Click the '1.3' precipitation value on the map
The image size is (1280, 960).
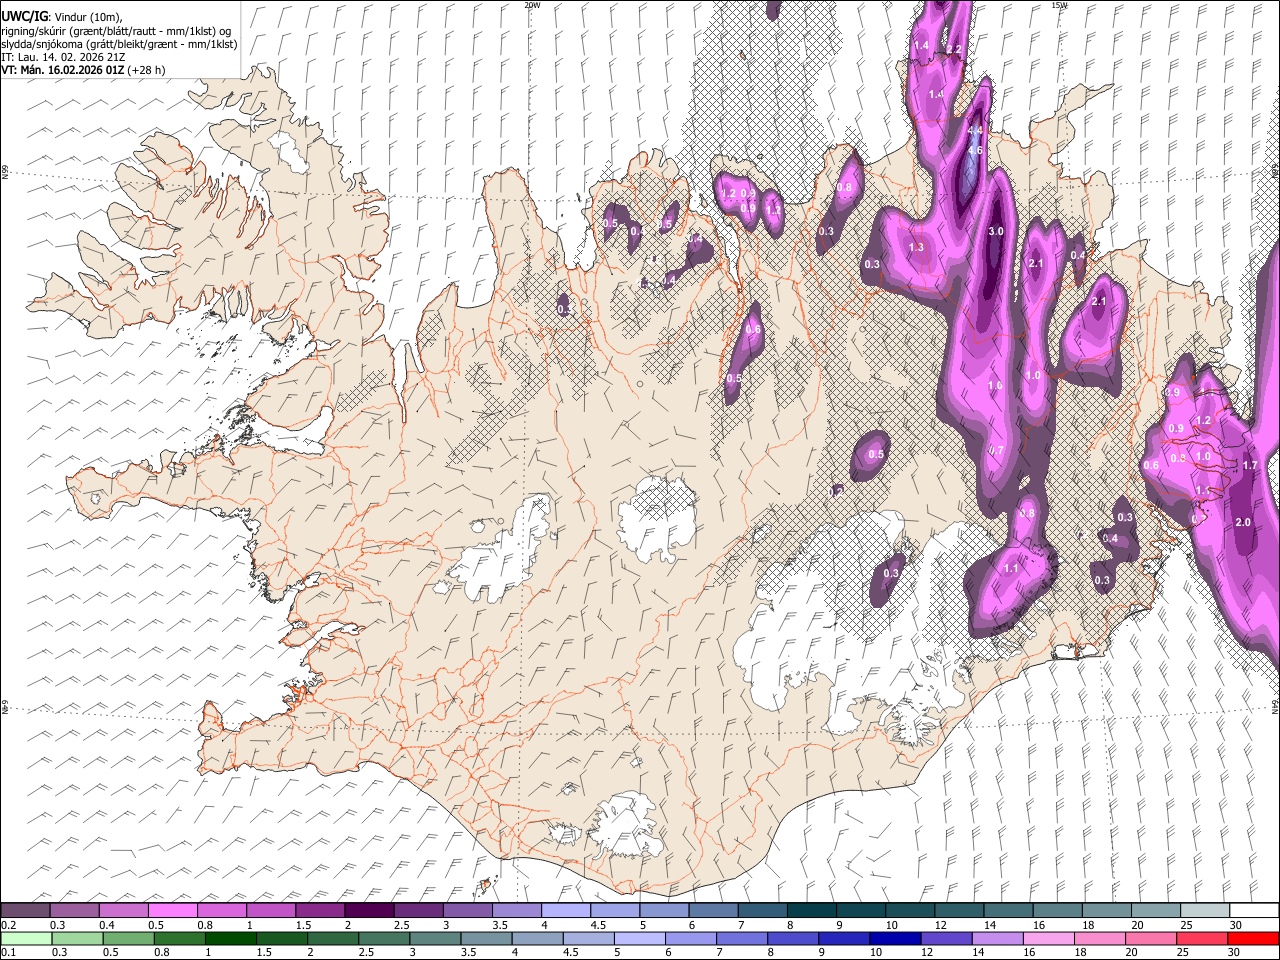(x=916, y=246)
